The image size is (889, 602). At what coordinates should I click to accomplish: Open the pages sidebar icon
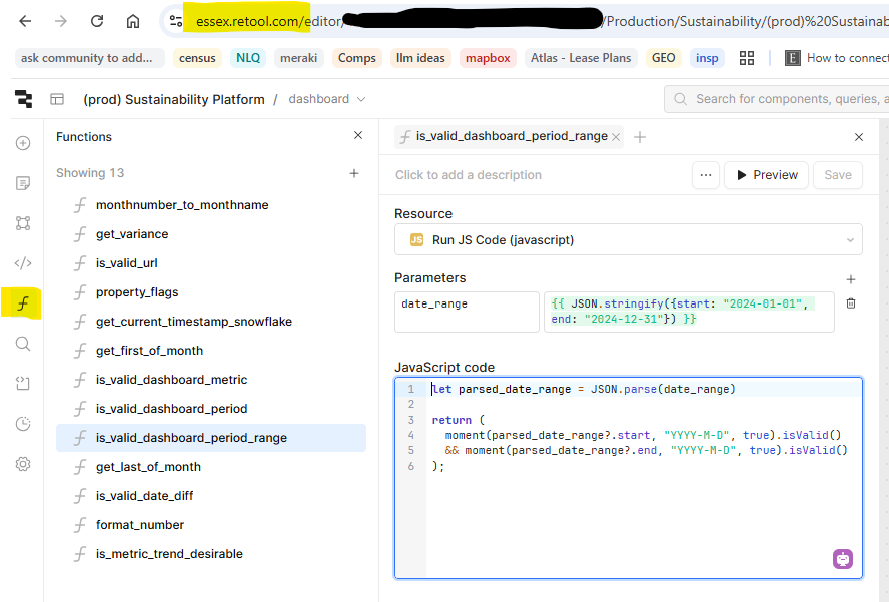tap(23, 183)
